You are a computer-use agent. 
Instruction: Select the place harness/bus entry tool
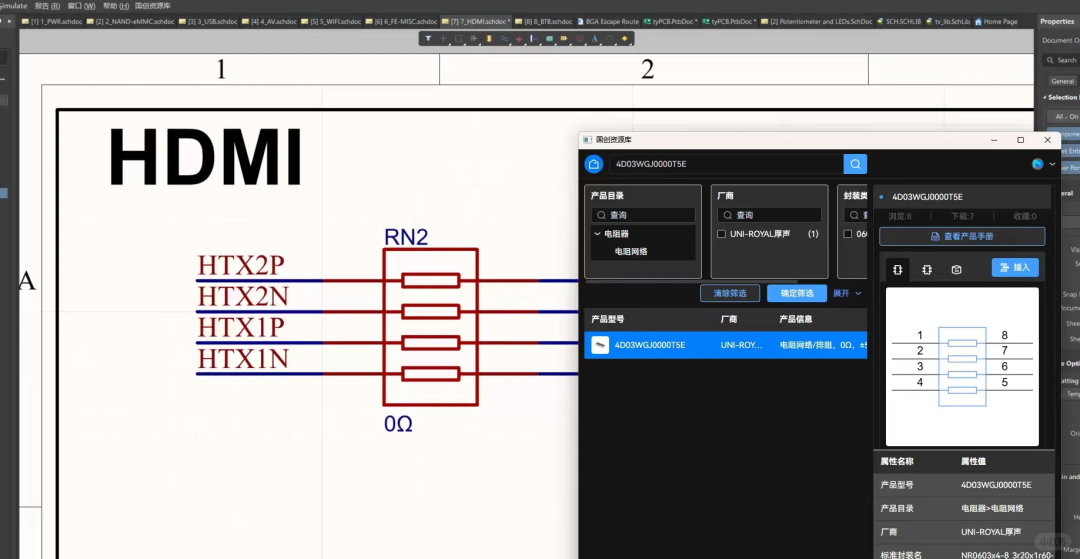pyautogui.click(x=534, y=39)
